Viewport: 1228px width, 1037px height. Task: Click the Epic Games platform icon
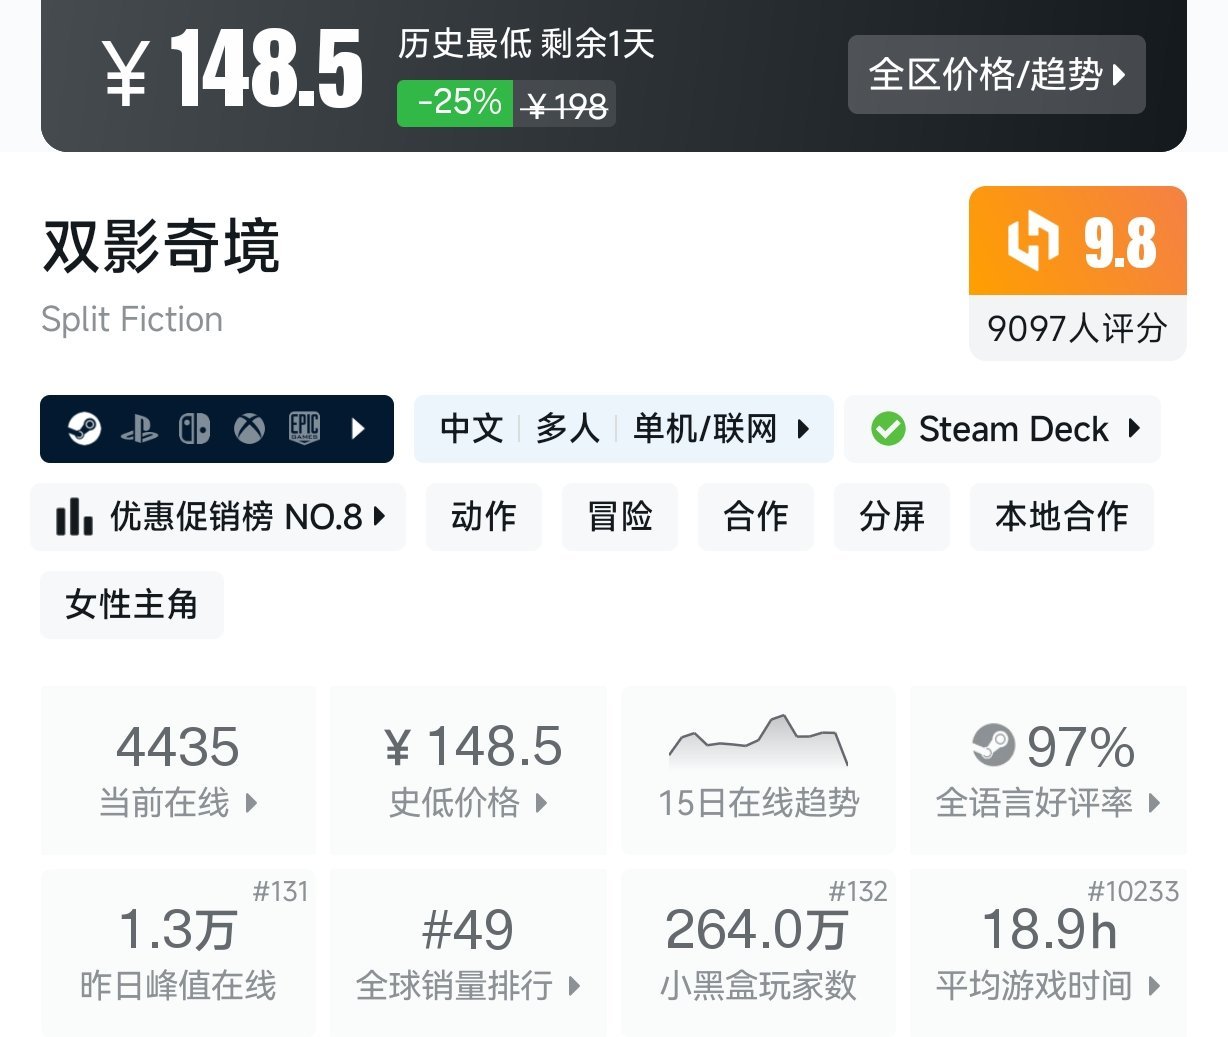point(304,429)
